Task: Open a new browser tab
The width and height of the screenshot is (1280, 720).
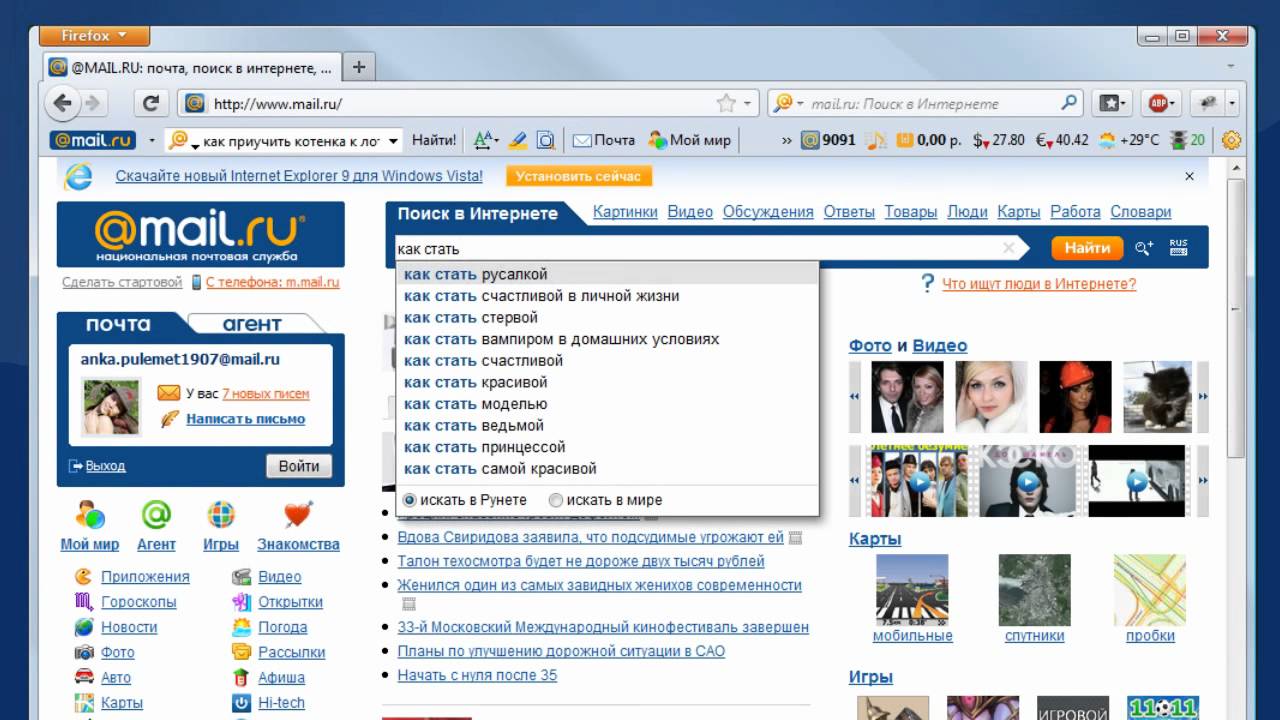Action: tap(358, 67)
